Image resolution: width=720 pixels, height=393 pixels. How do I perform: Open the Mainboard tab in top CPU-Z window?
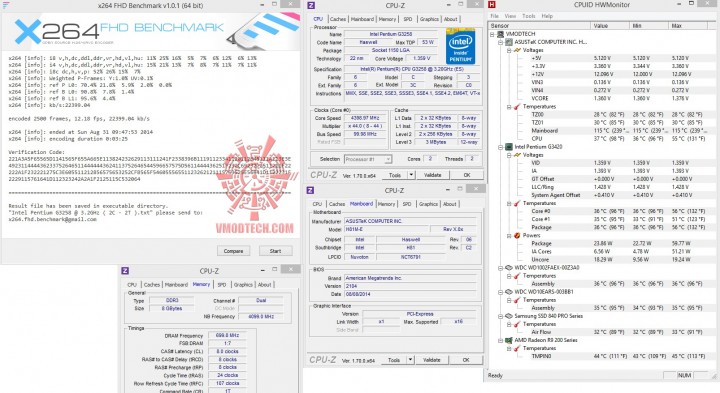click(x=362, y=19)
